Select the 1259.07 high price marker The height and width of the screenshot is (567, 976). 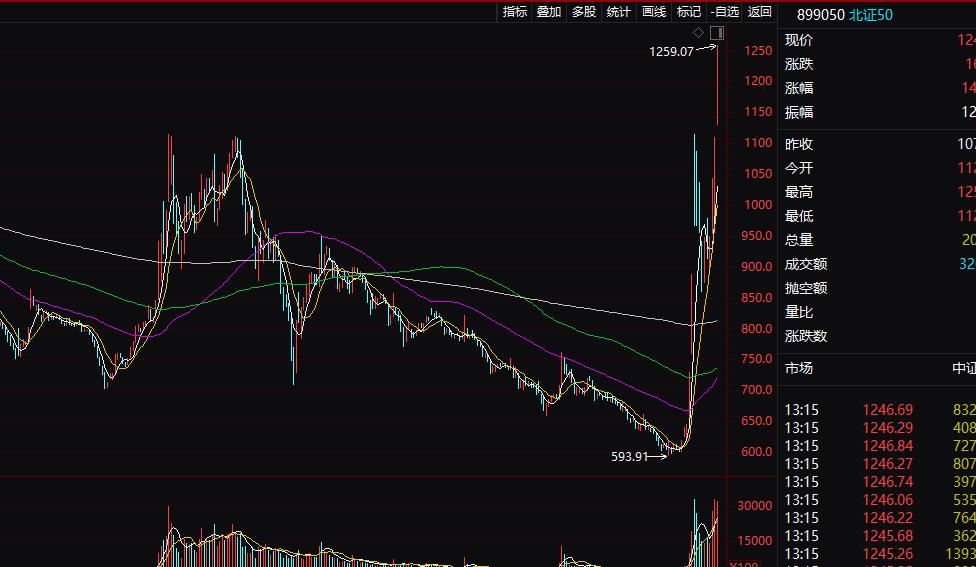coord(671,52)
